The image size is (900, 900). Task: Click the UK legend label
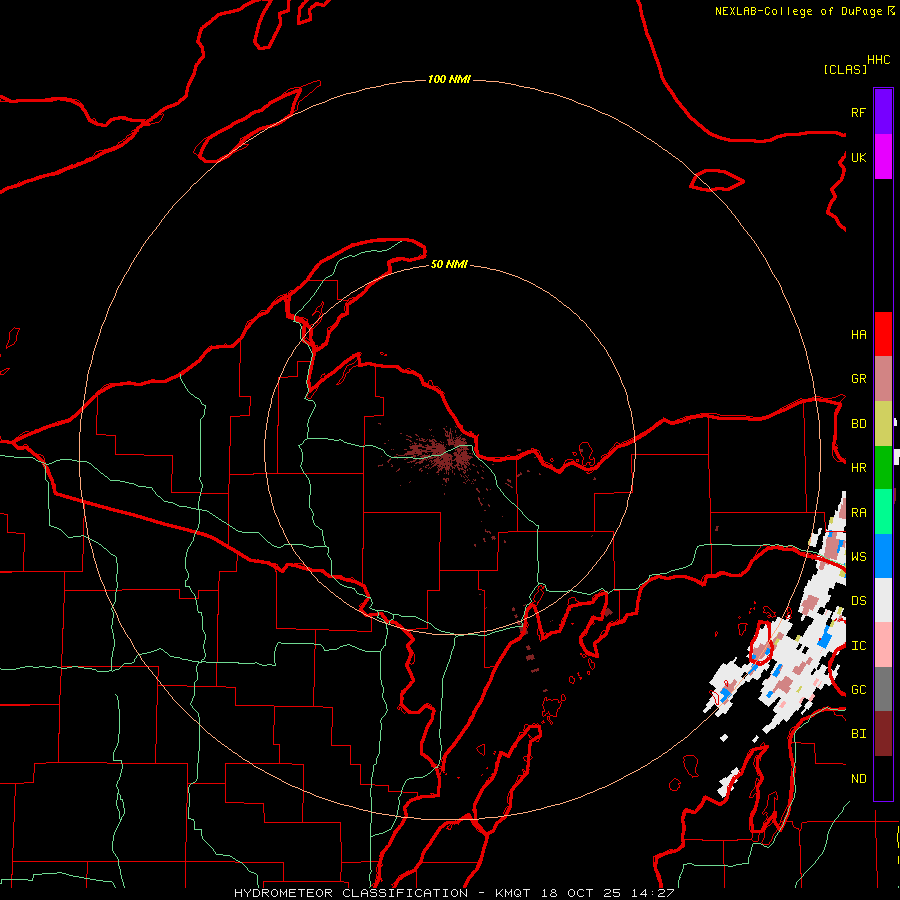(858, 157)
